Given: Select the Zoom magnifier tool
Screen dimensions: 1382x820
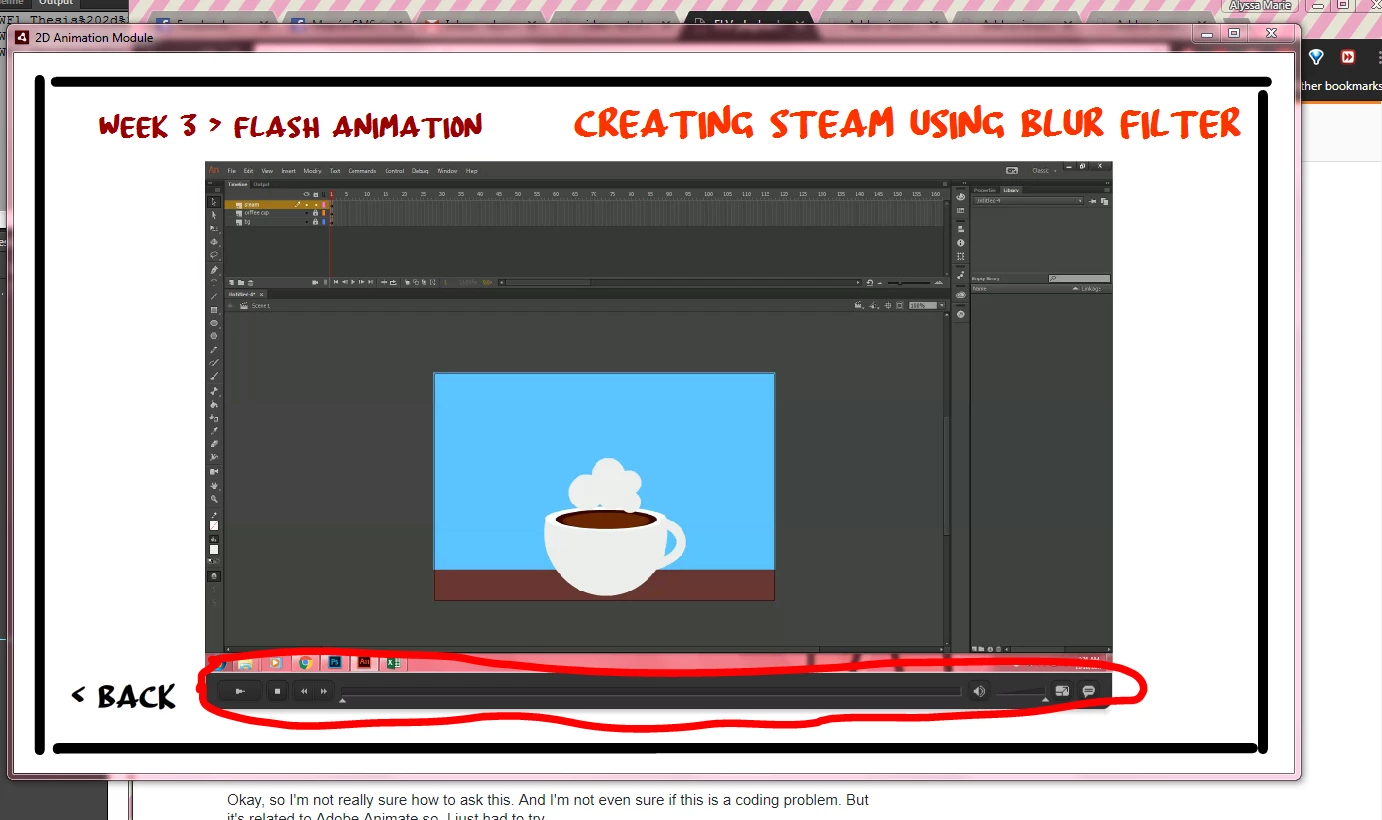Looking at the screenshot, I should 214,498.
